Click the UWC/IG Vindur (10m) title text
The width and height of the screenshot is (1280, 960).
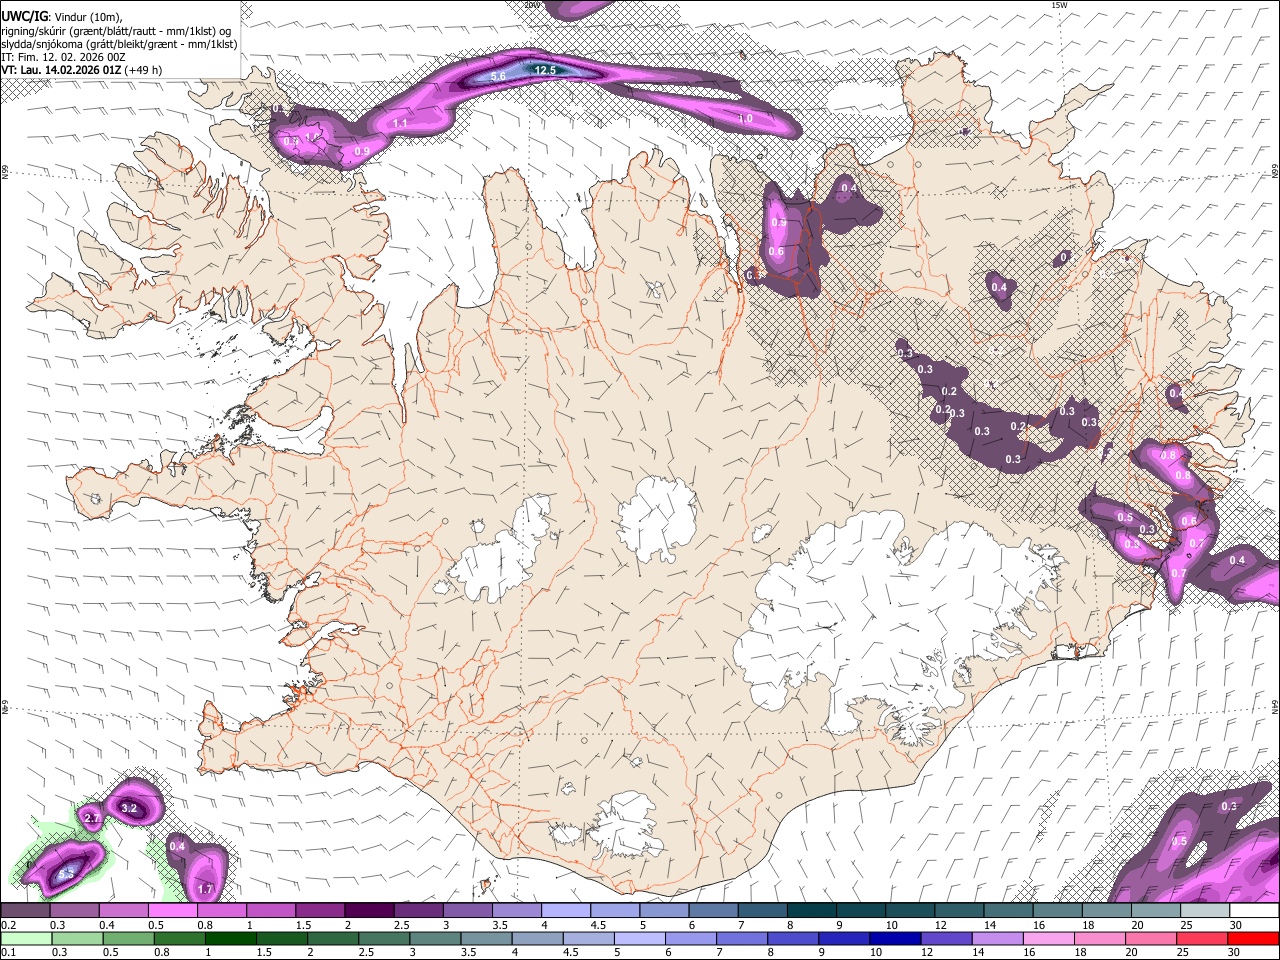(62, 17)
